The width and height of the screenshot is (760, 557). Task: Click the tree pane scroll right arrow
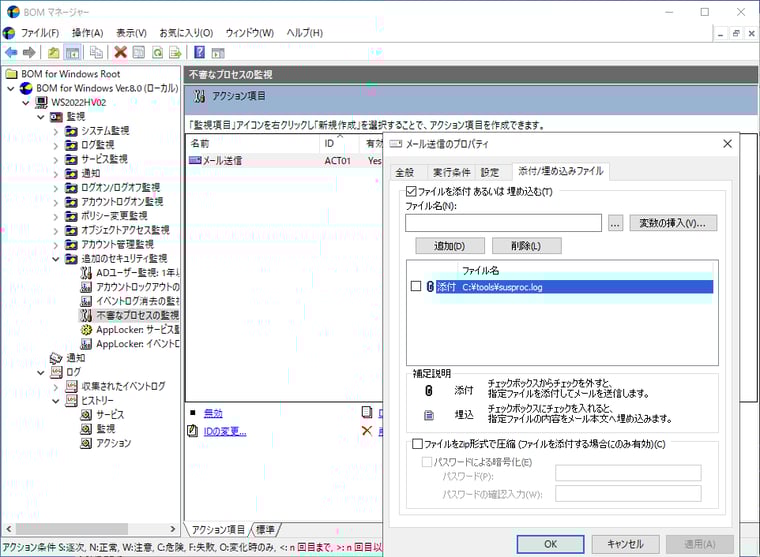point(173,528)
